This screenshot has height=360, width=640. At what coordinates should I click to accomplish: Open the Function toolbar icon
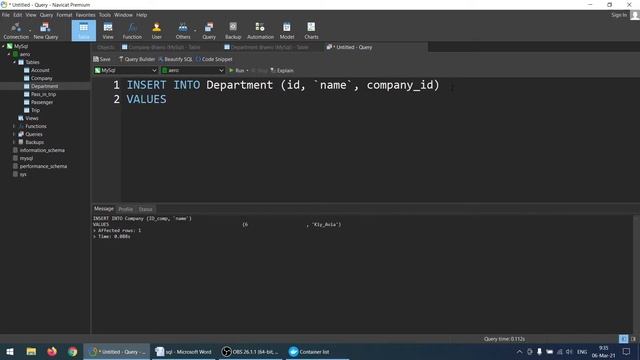tap(132, 31)
